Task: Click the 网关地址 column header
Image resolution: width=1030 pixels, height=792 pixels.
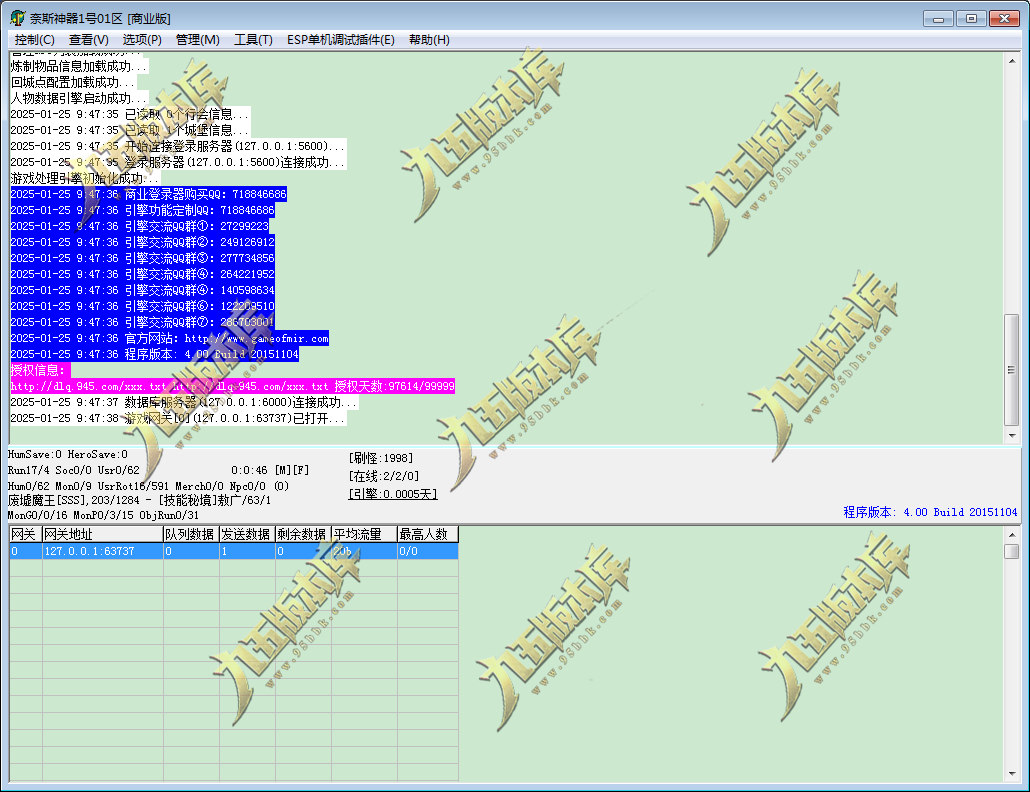Action: click(x=102, y=535)
